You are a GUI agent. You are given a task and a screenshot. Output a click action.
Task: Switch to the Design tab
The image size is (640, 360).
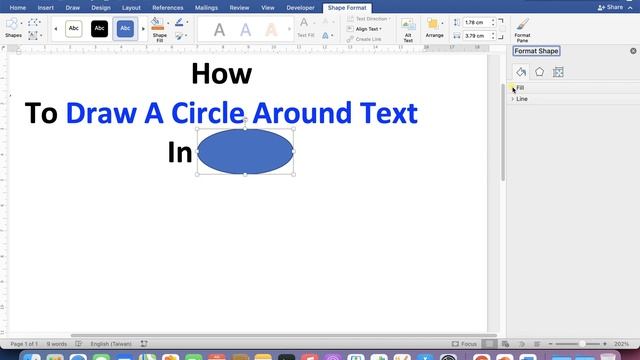click(x=101, y=8)
